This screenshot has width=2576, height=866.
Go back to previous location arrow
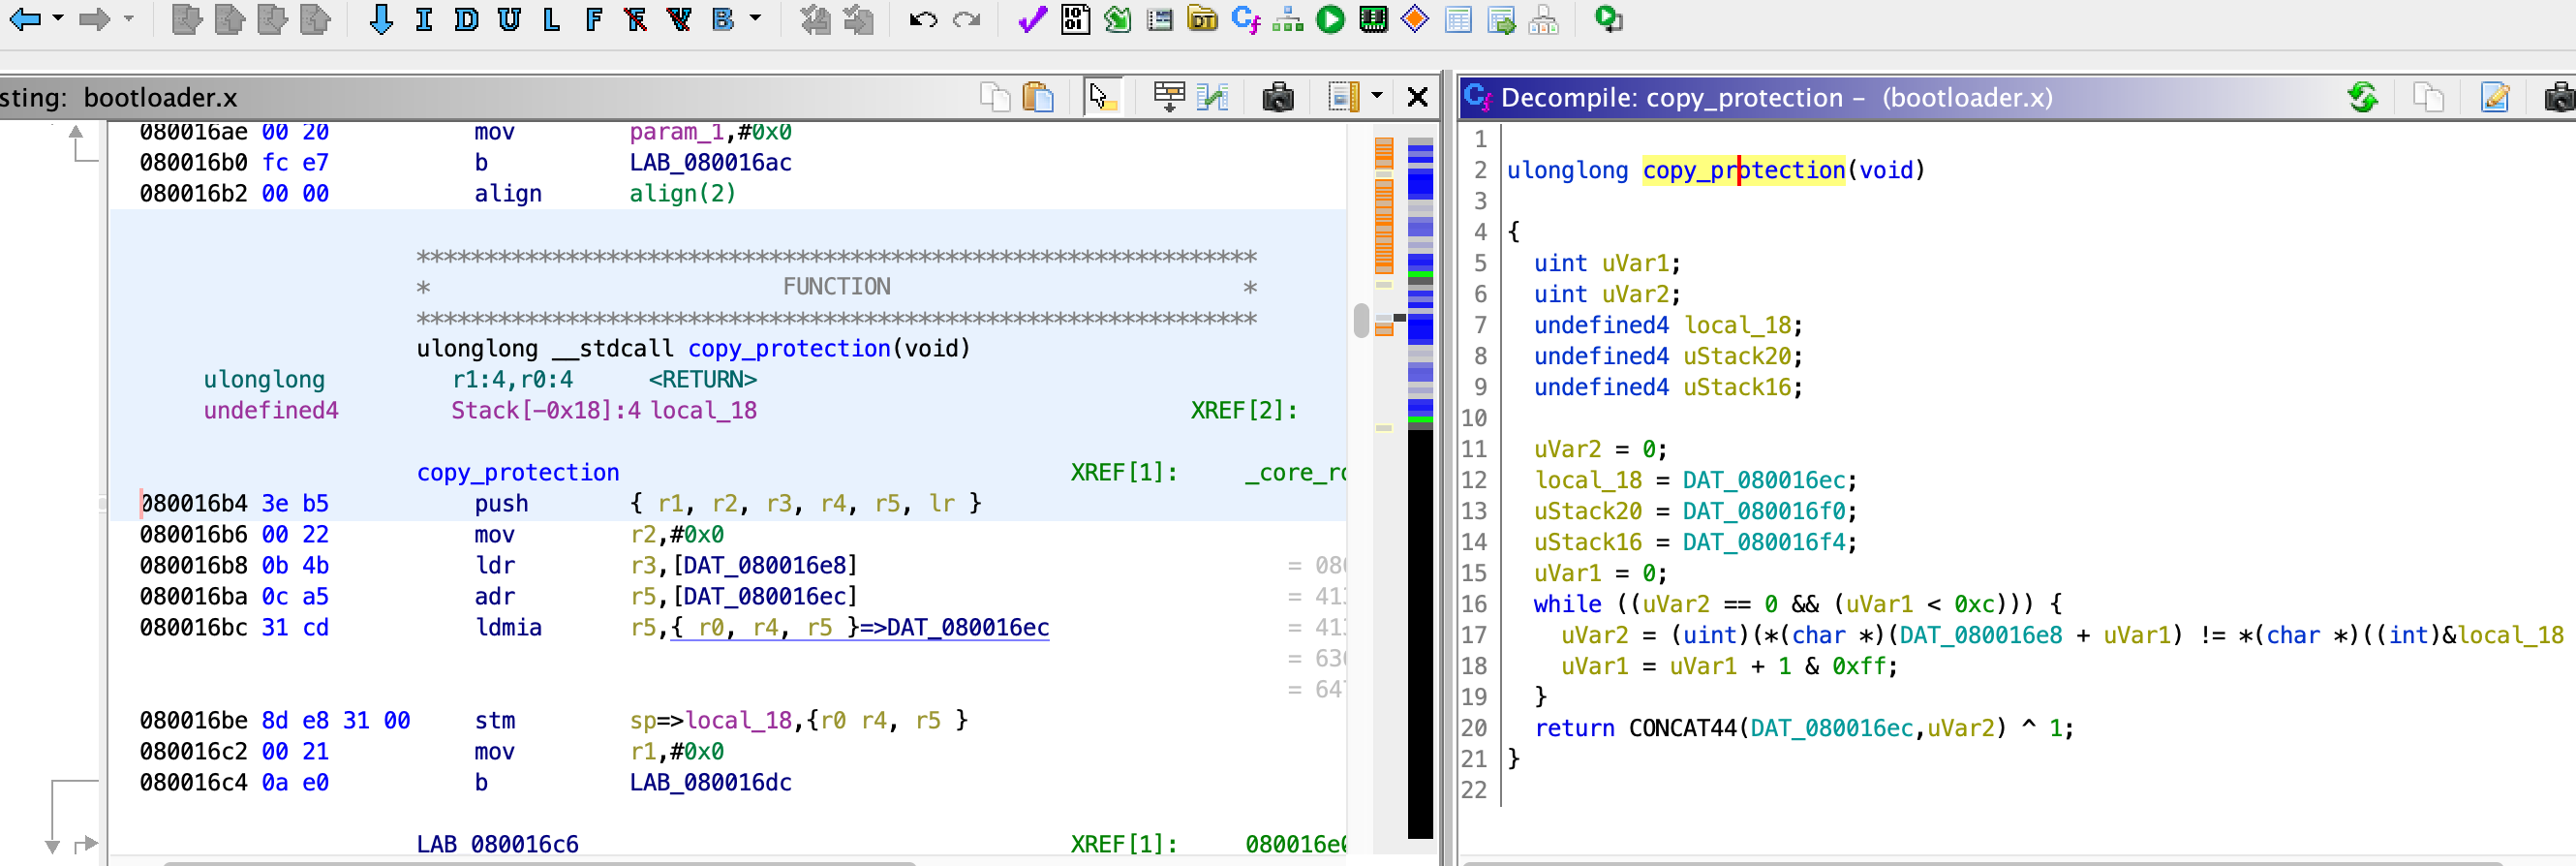click(x=24, y=19)
